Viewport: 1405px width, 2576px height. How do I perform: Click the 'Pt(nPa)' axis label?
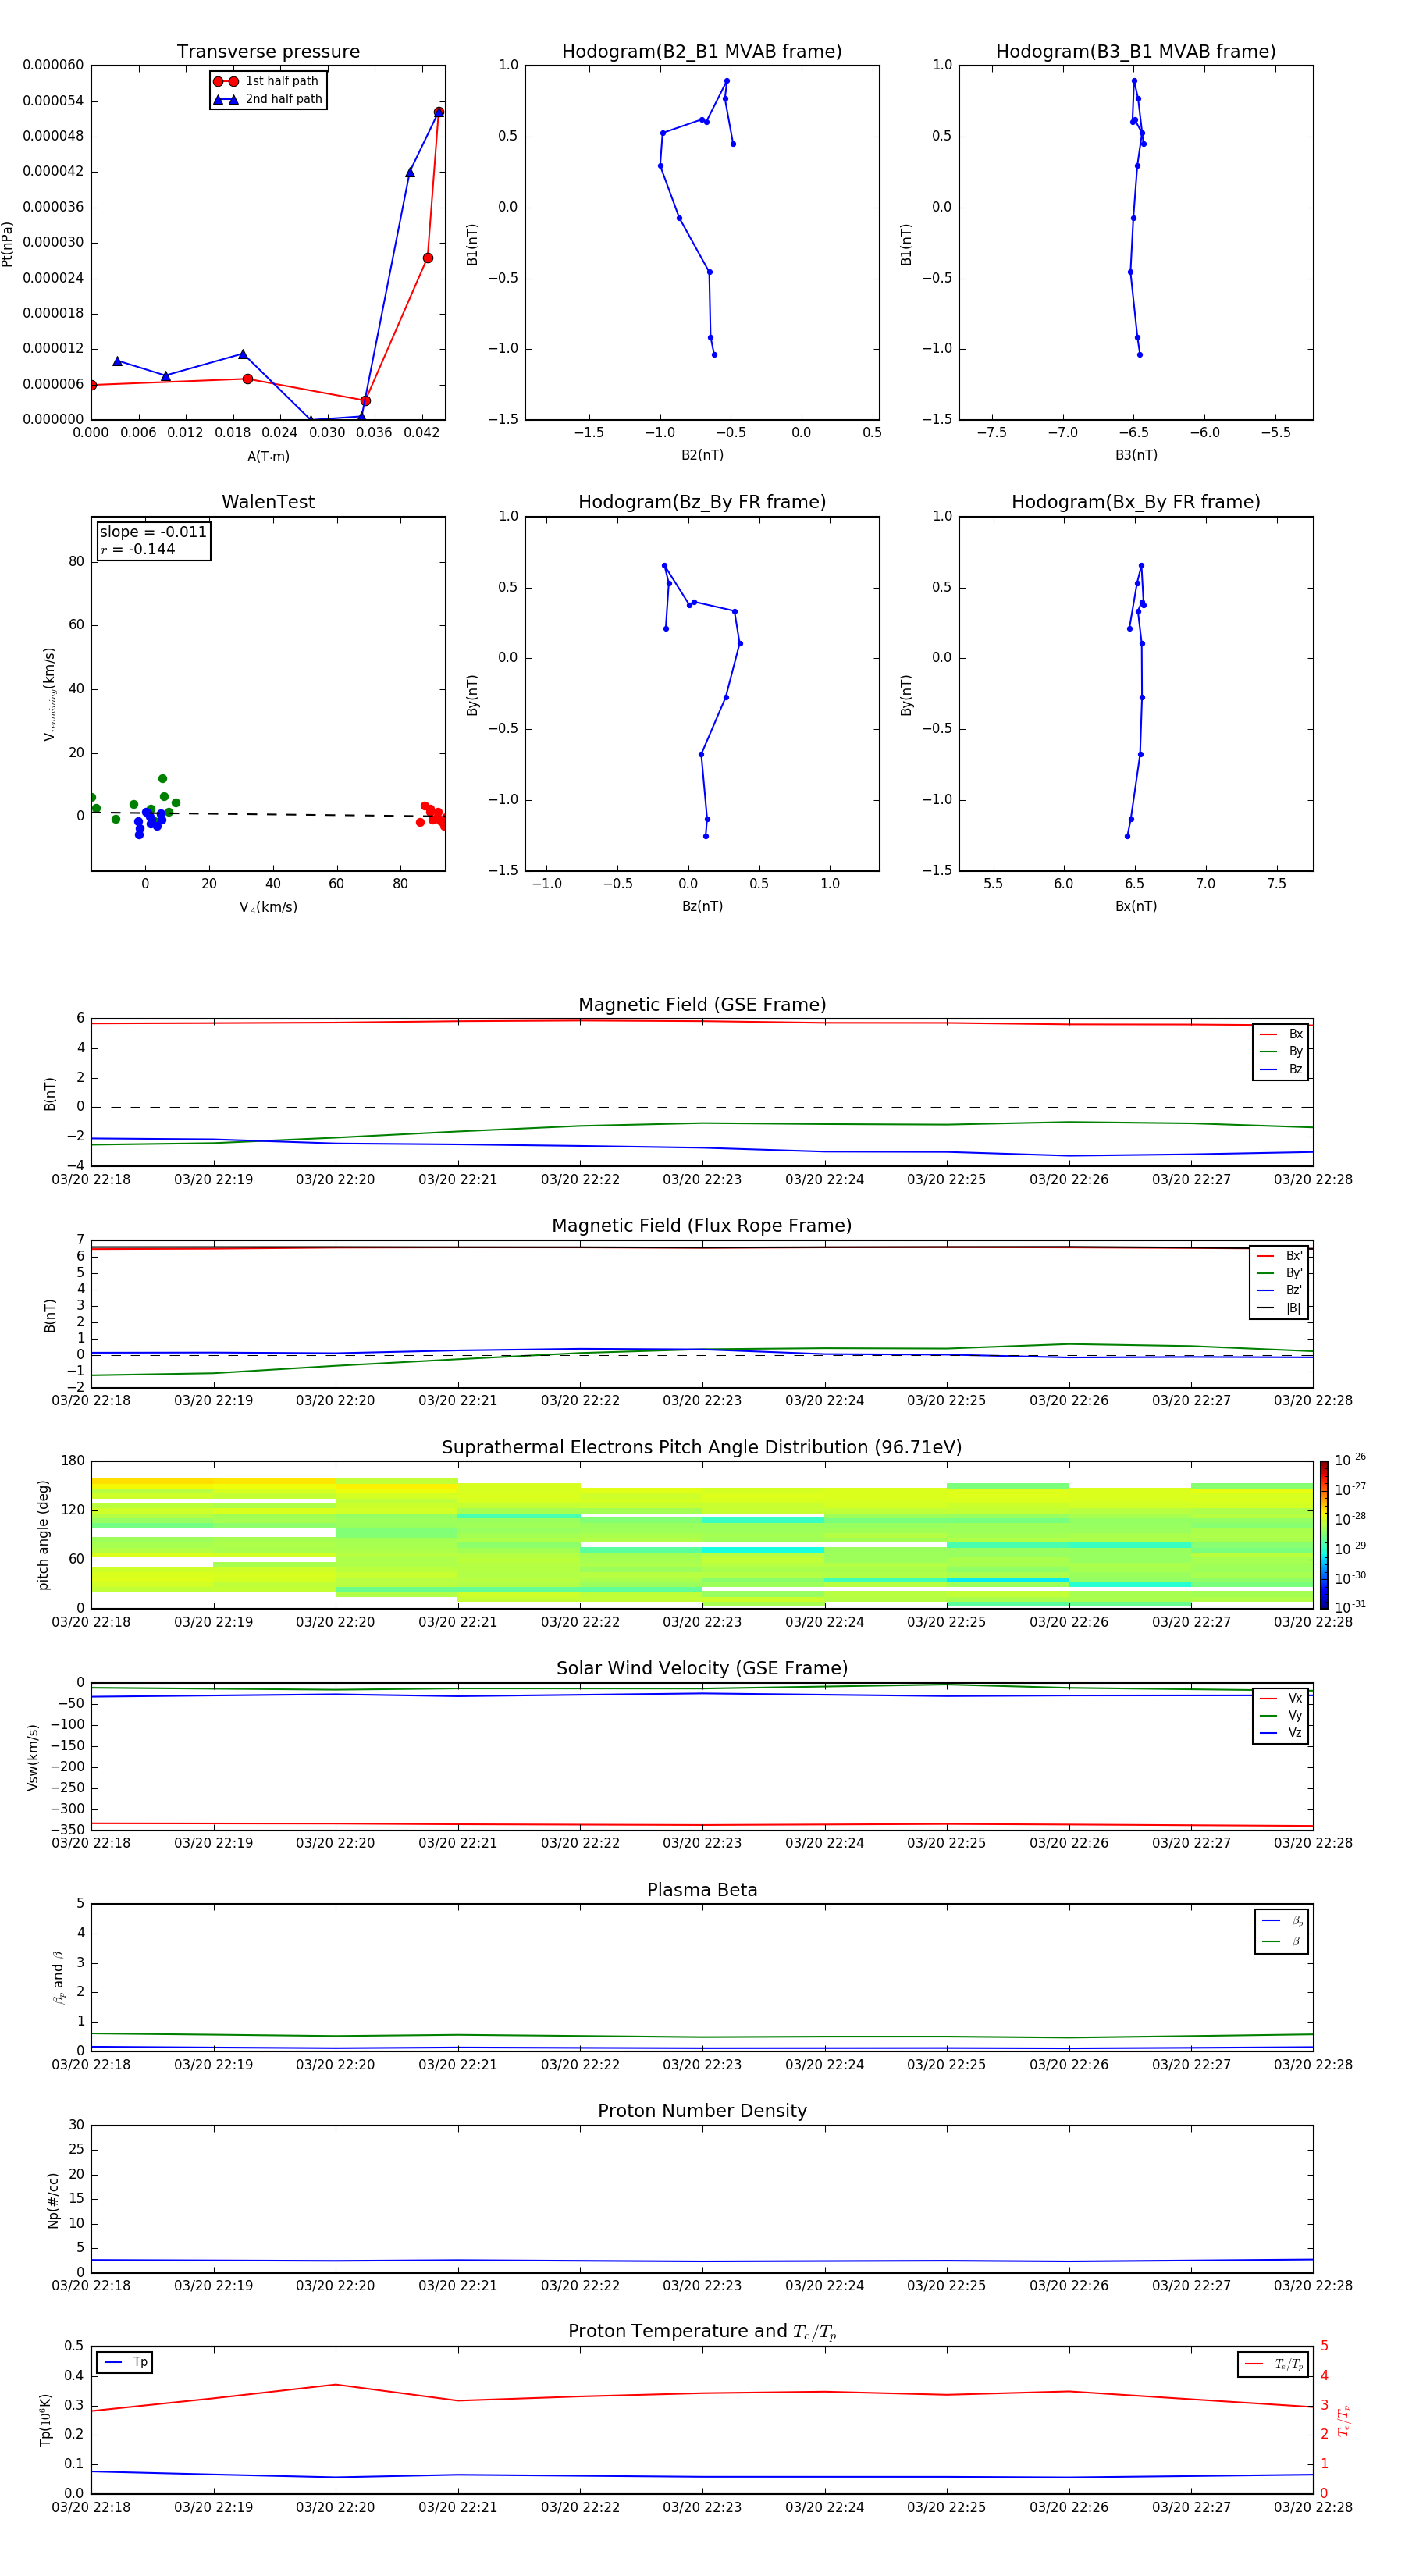coord(8,243)
